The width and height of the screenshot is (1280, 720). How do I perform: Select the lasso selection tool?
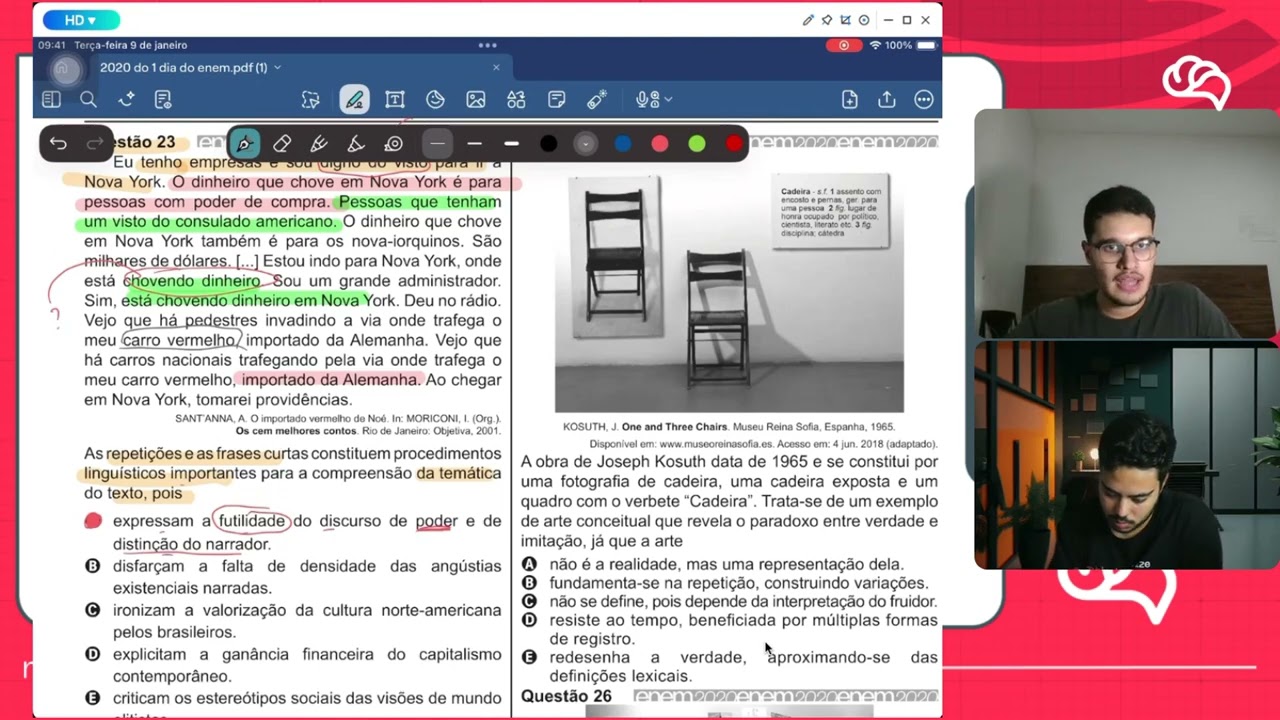coord(311,99)
